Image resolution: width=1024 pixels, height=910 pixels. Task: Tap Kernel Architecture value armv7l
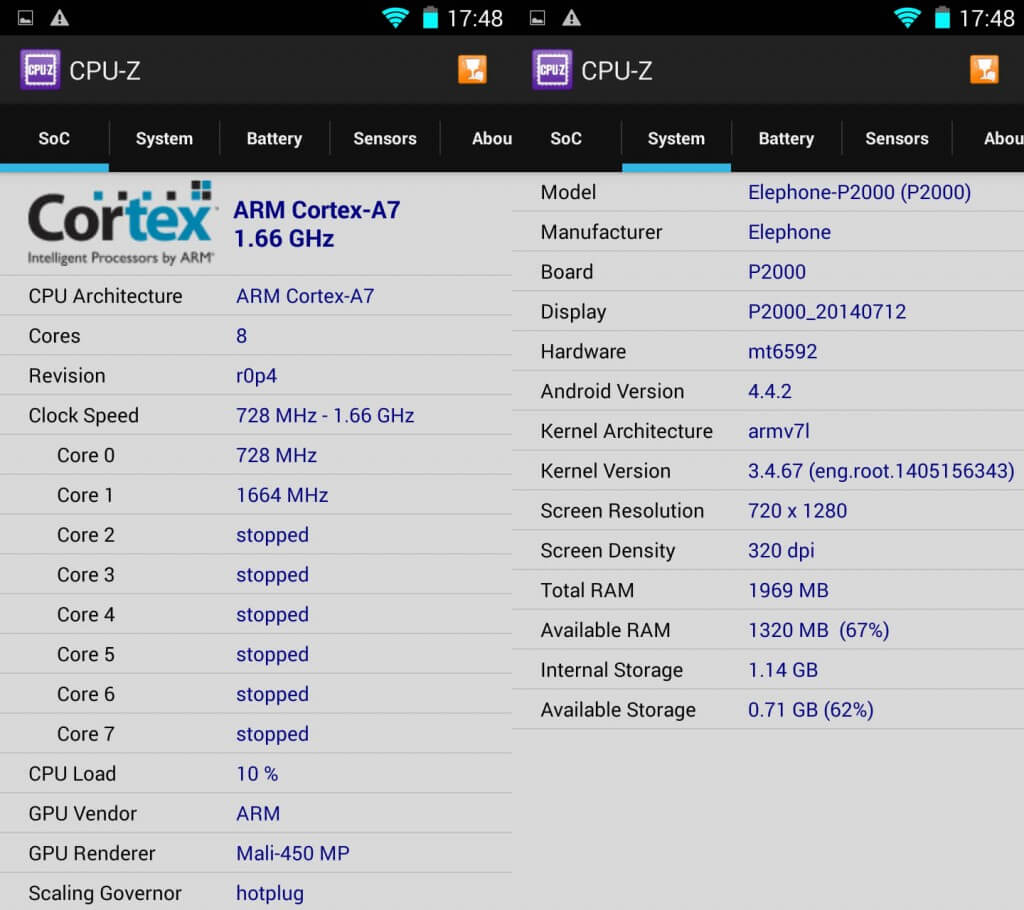pyautogui.click(x=779, y=431)
